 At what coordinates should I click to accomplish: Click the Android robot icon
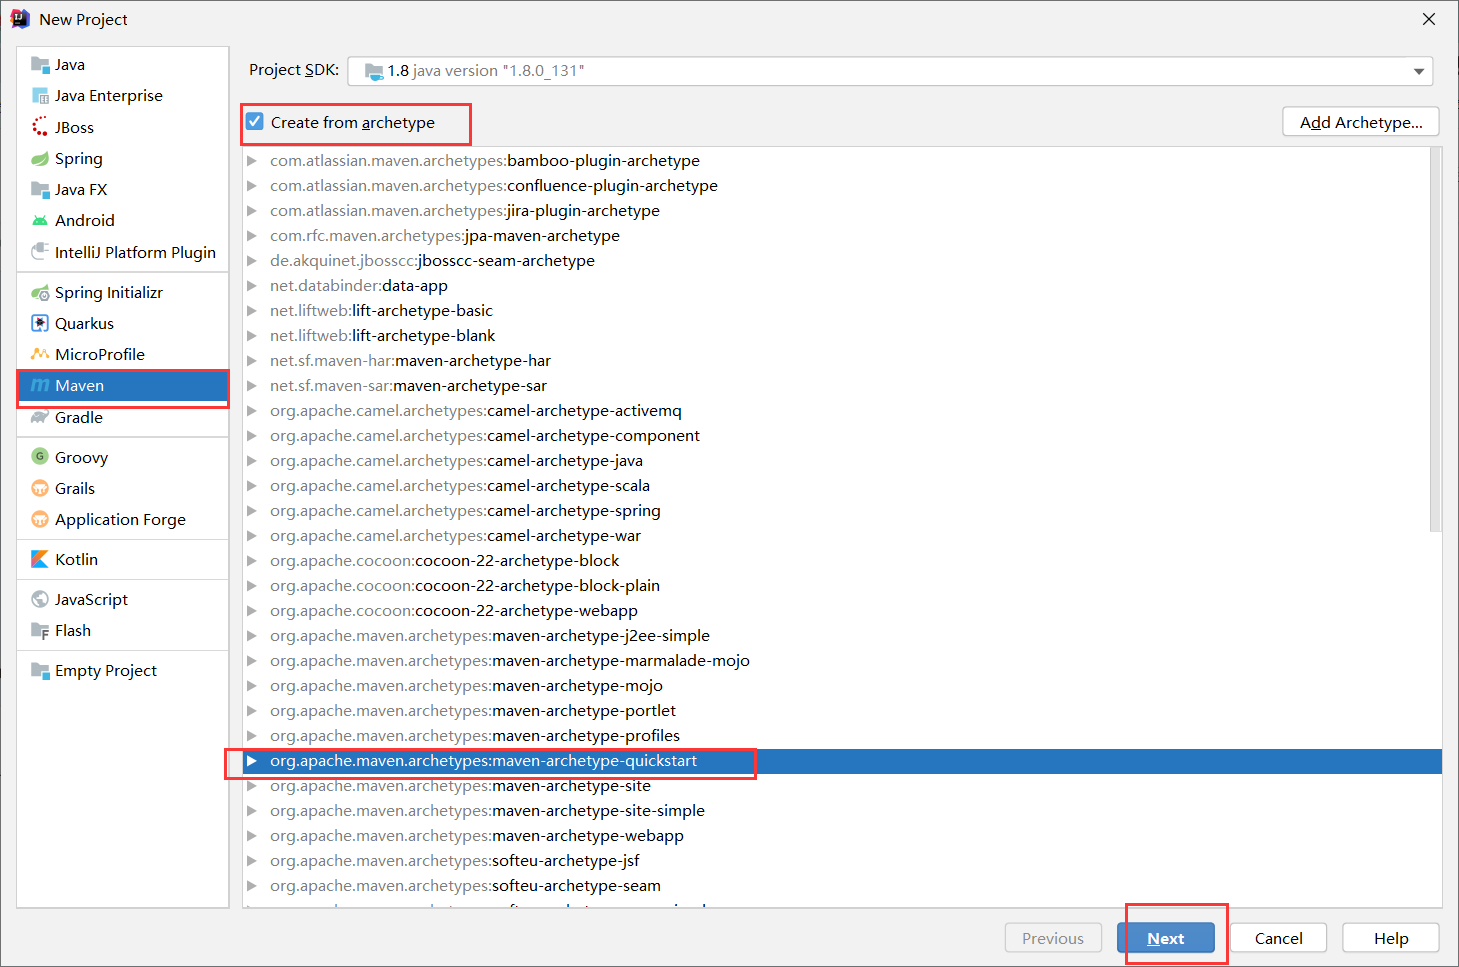(40, 221)
